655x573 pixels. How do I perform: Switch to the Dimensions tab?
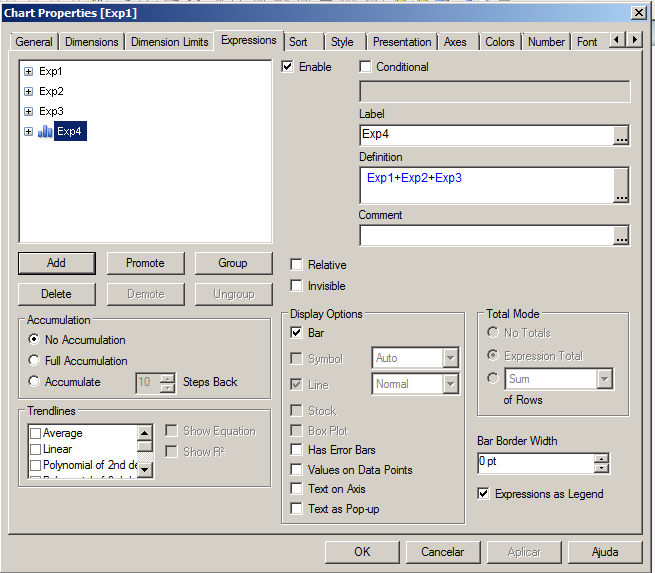92,42
